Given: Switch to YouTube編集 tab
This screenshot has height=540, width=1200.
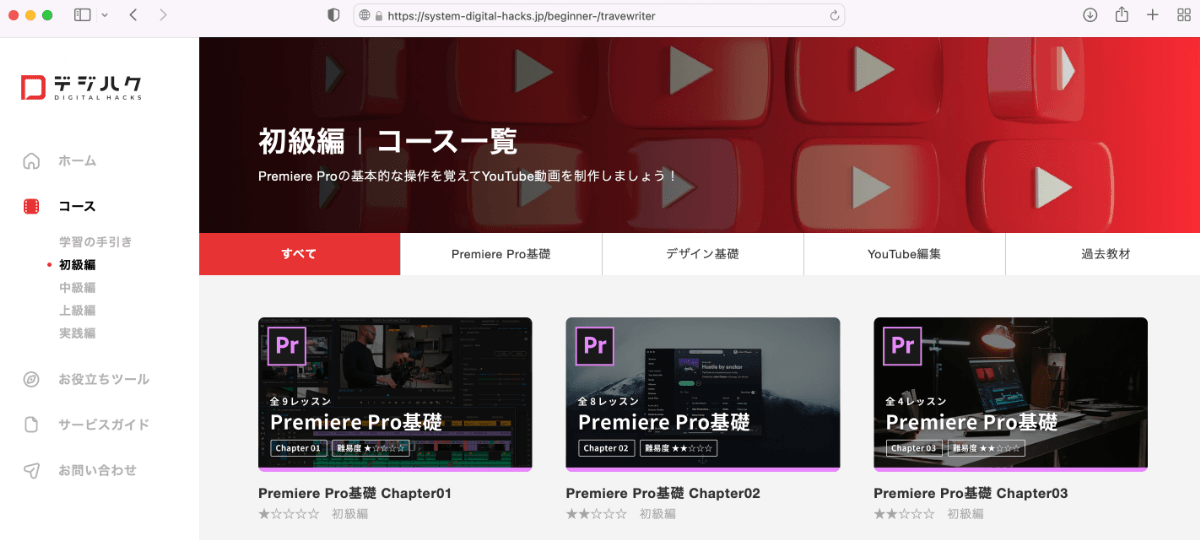Looking at the screenshot, I should tap(904, 254).
